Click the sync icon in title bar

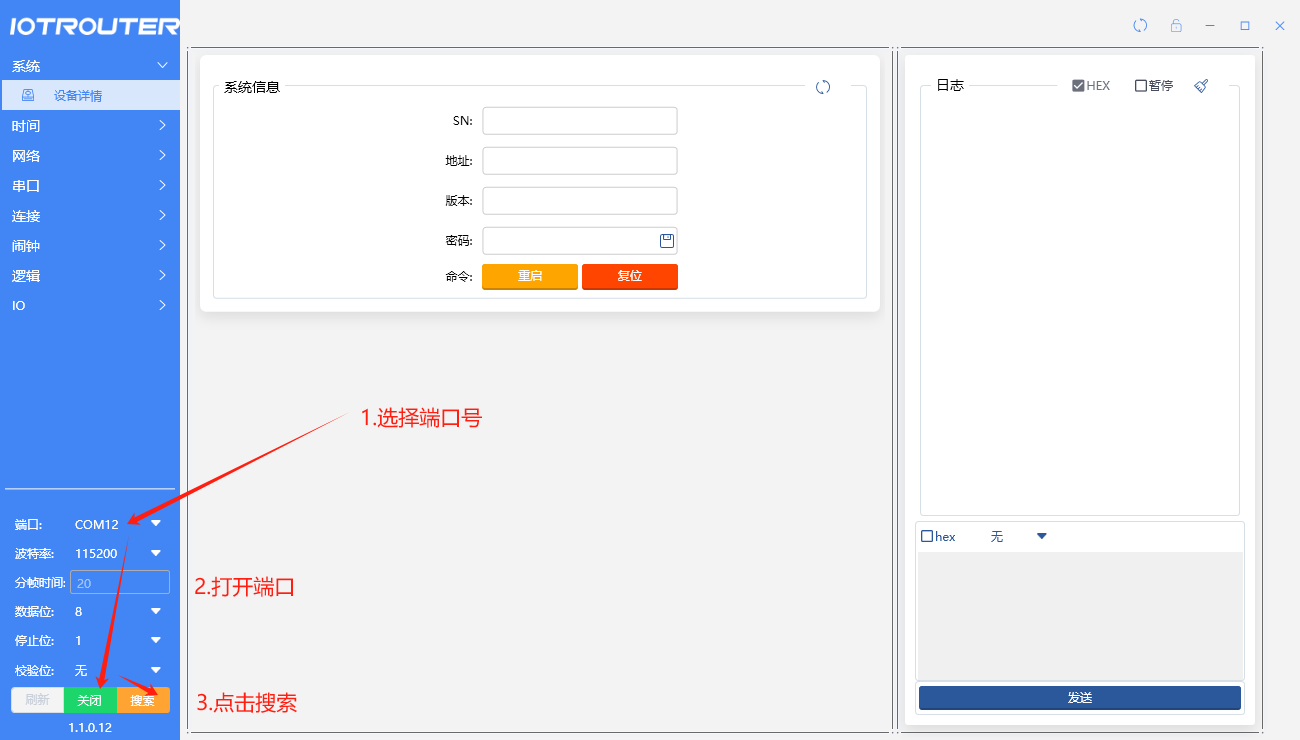pyautogui.click(x=1140, y=25)
